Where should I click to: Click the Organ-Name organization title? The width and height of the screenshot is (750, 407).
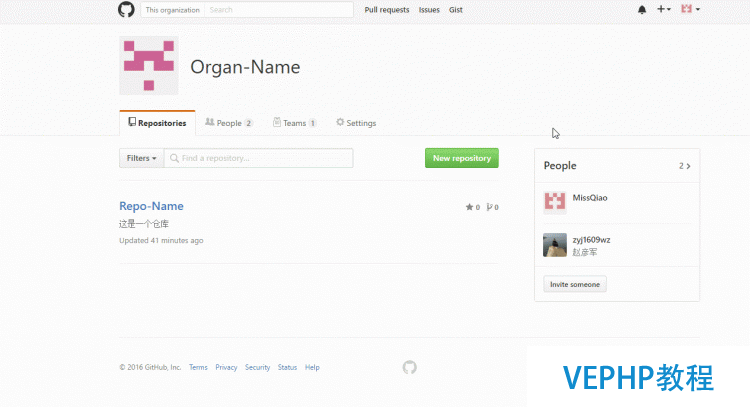click(245, 67)
